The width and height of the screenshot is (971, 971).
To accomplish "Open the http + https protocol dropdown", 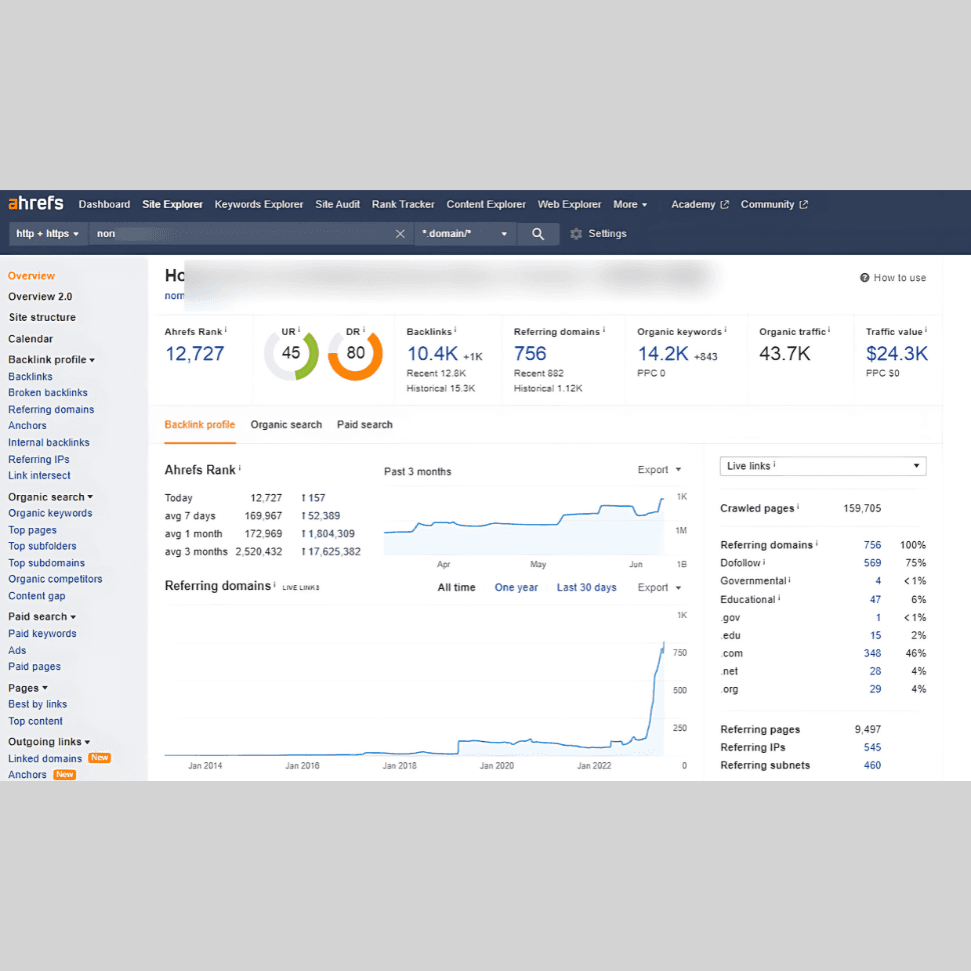I will (47, 234).
